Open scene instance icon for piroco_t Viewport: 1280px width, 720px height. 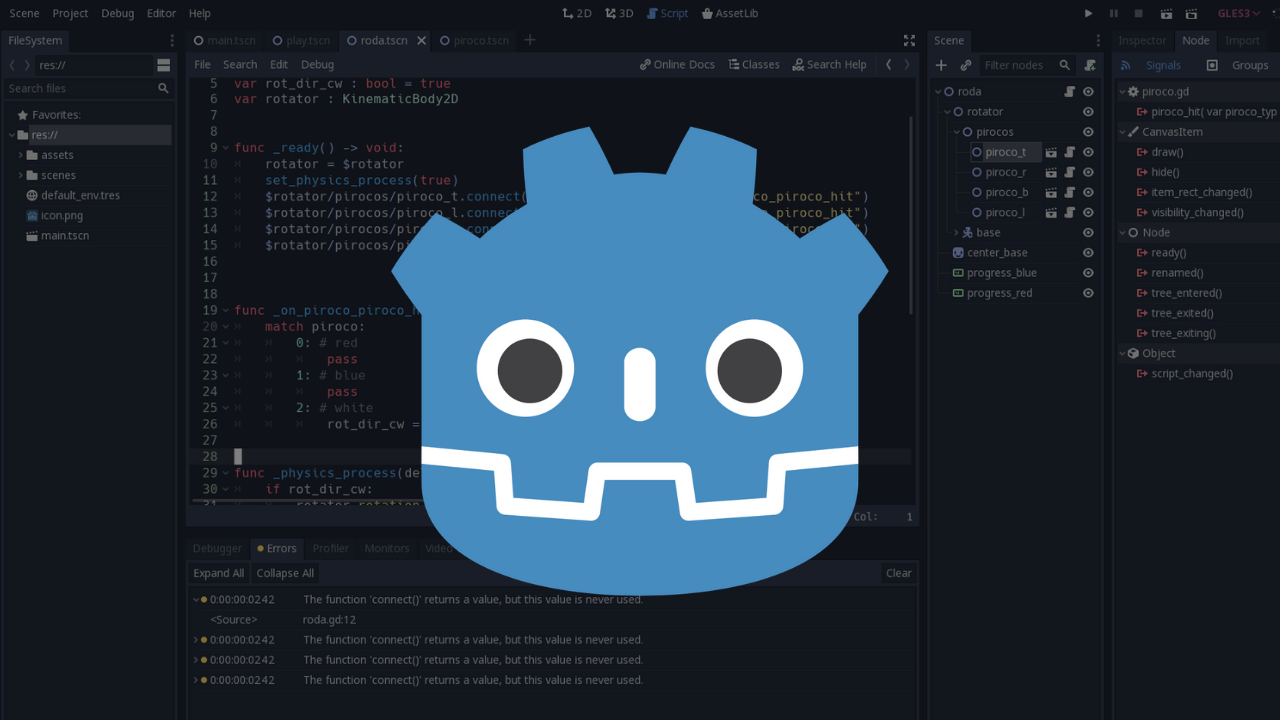coord(1051,152)
